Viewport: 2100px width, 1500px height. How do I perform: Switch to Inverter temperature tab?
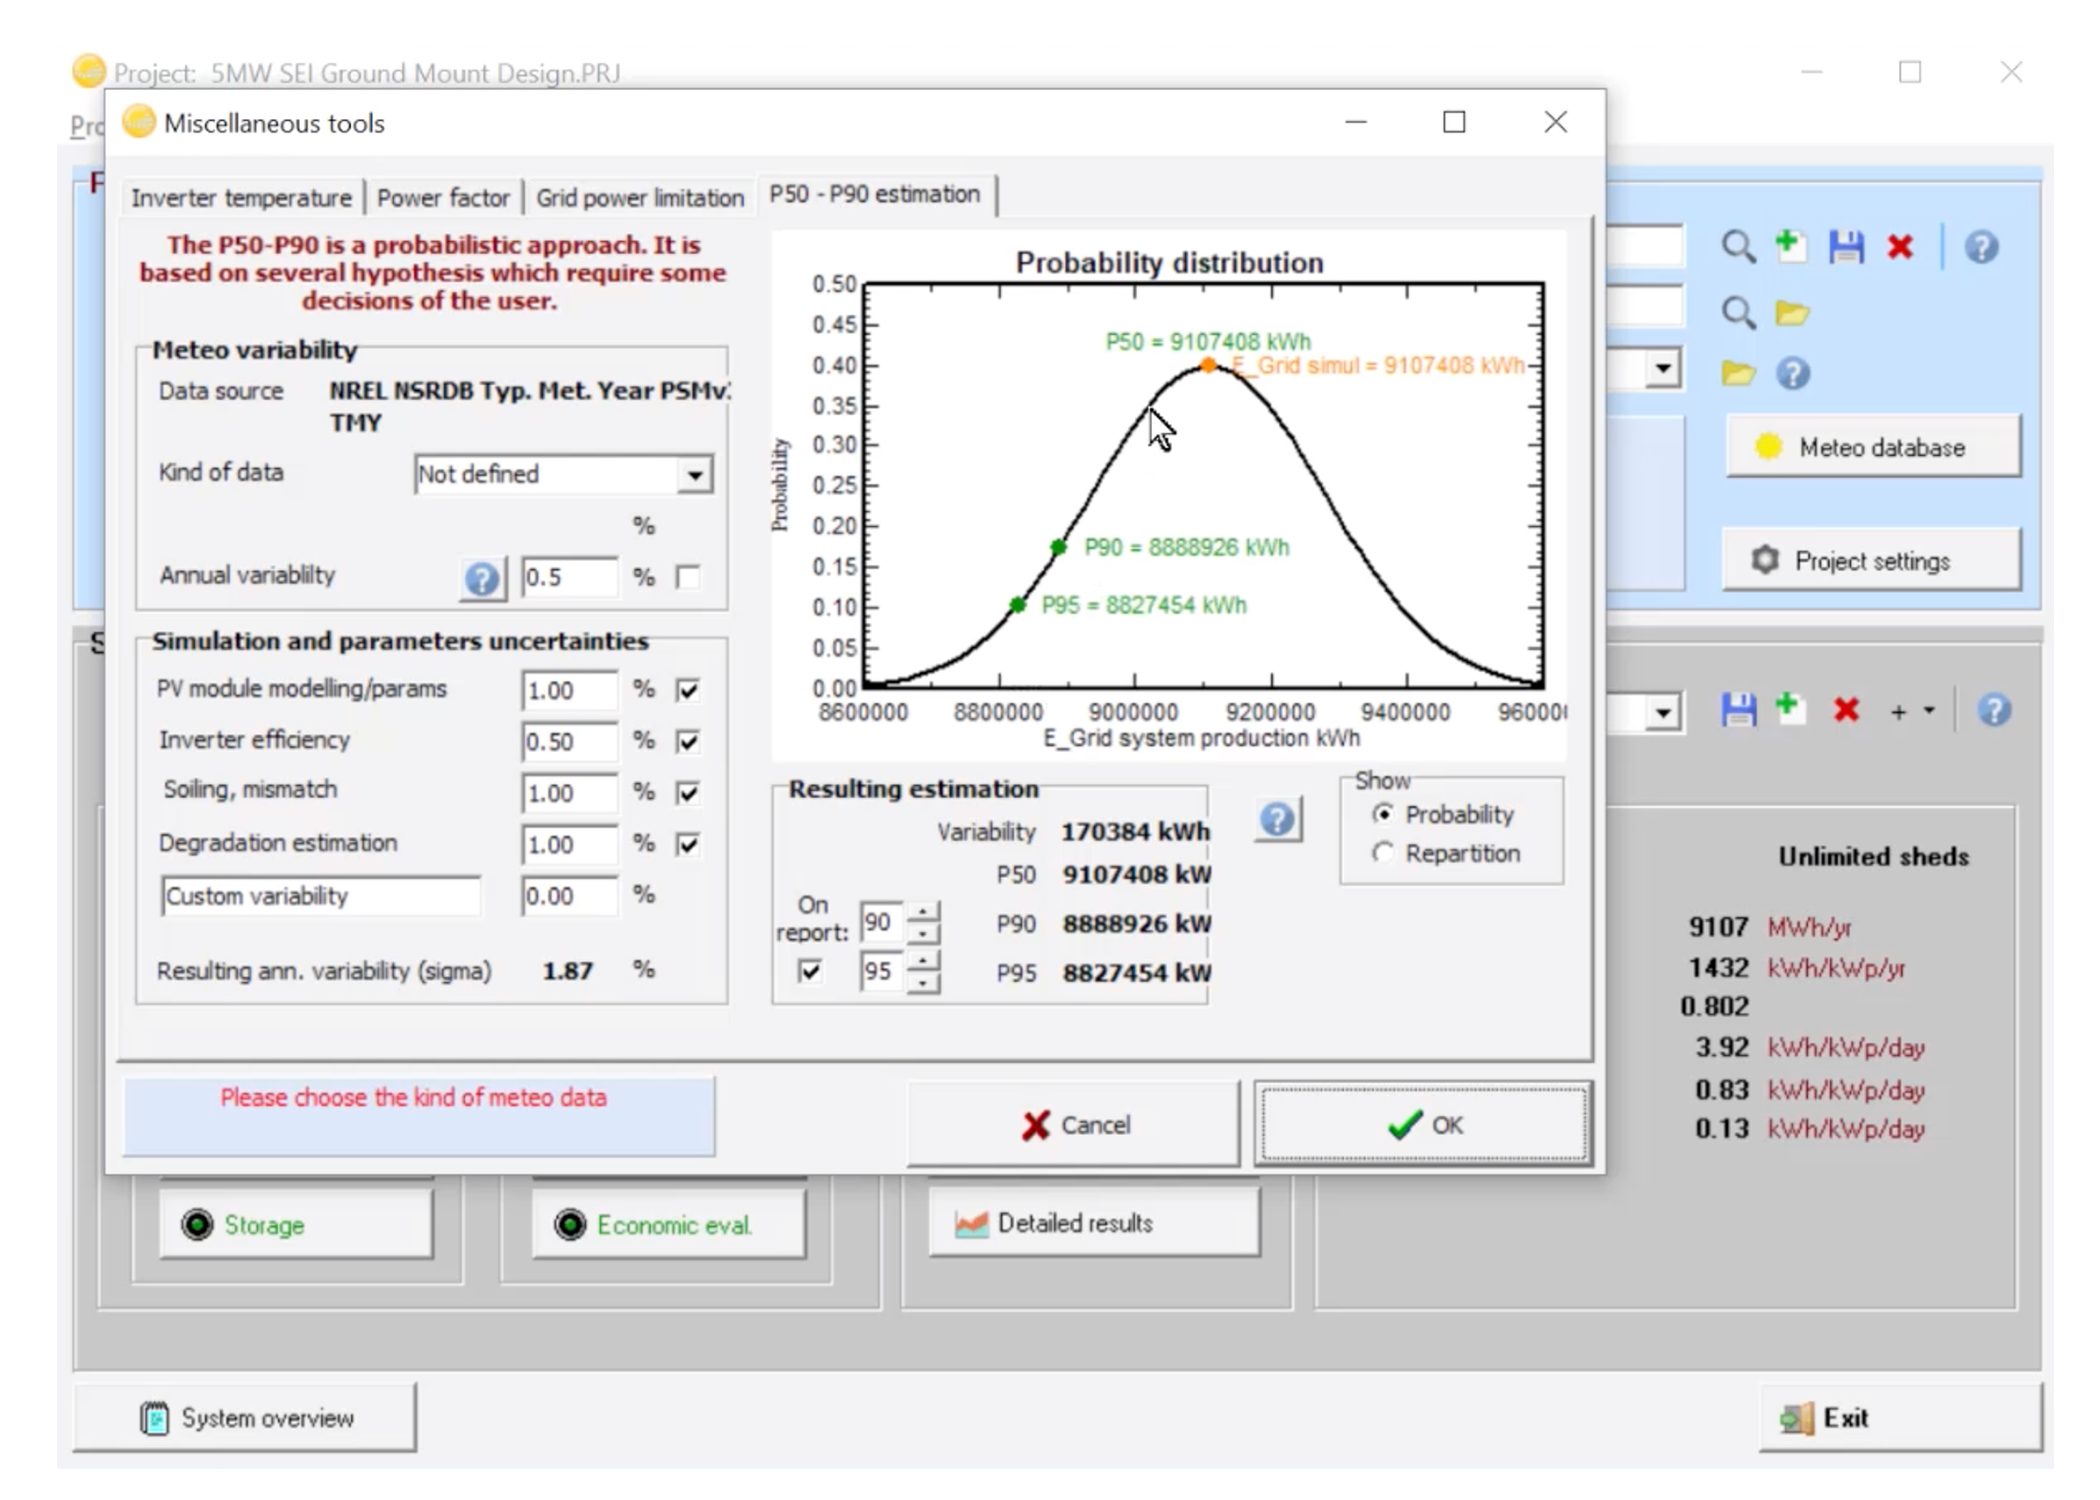pyautogui.click(x=241, y=197)
